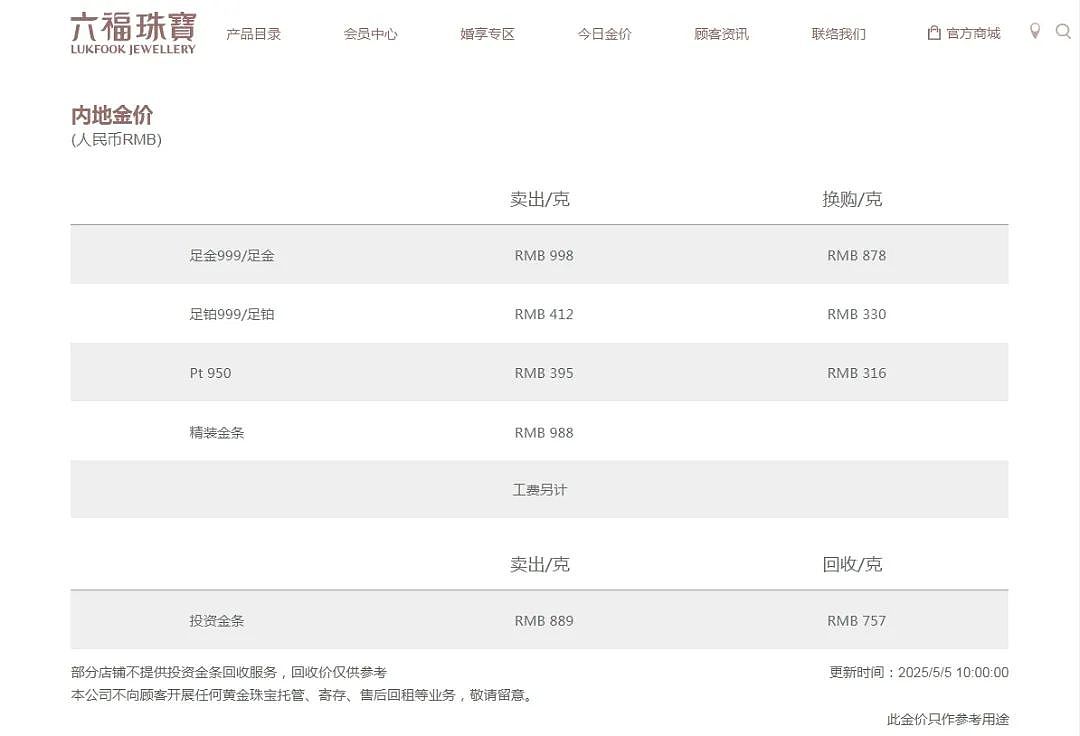Click the 回收/克 column header
Screen dimensions: 1080x736
[852, 565]
